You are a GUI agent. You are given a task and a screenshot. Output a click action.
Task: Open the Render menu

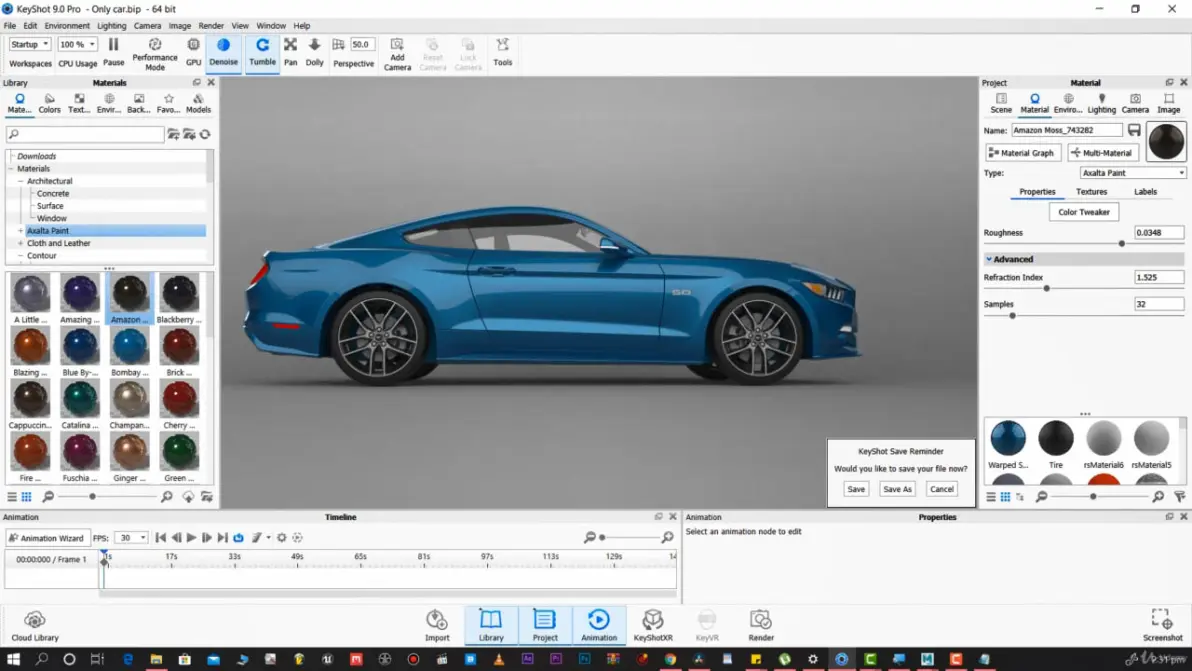[211, 26]
